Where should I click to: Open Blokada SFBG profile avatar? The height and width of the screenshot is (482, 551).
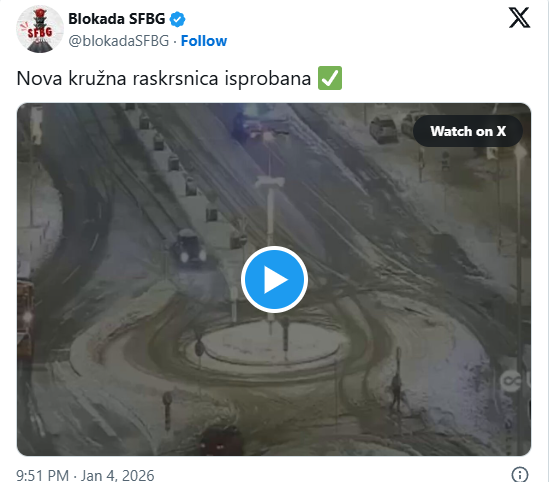(x=40, y=30)
